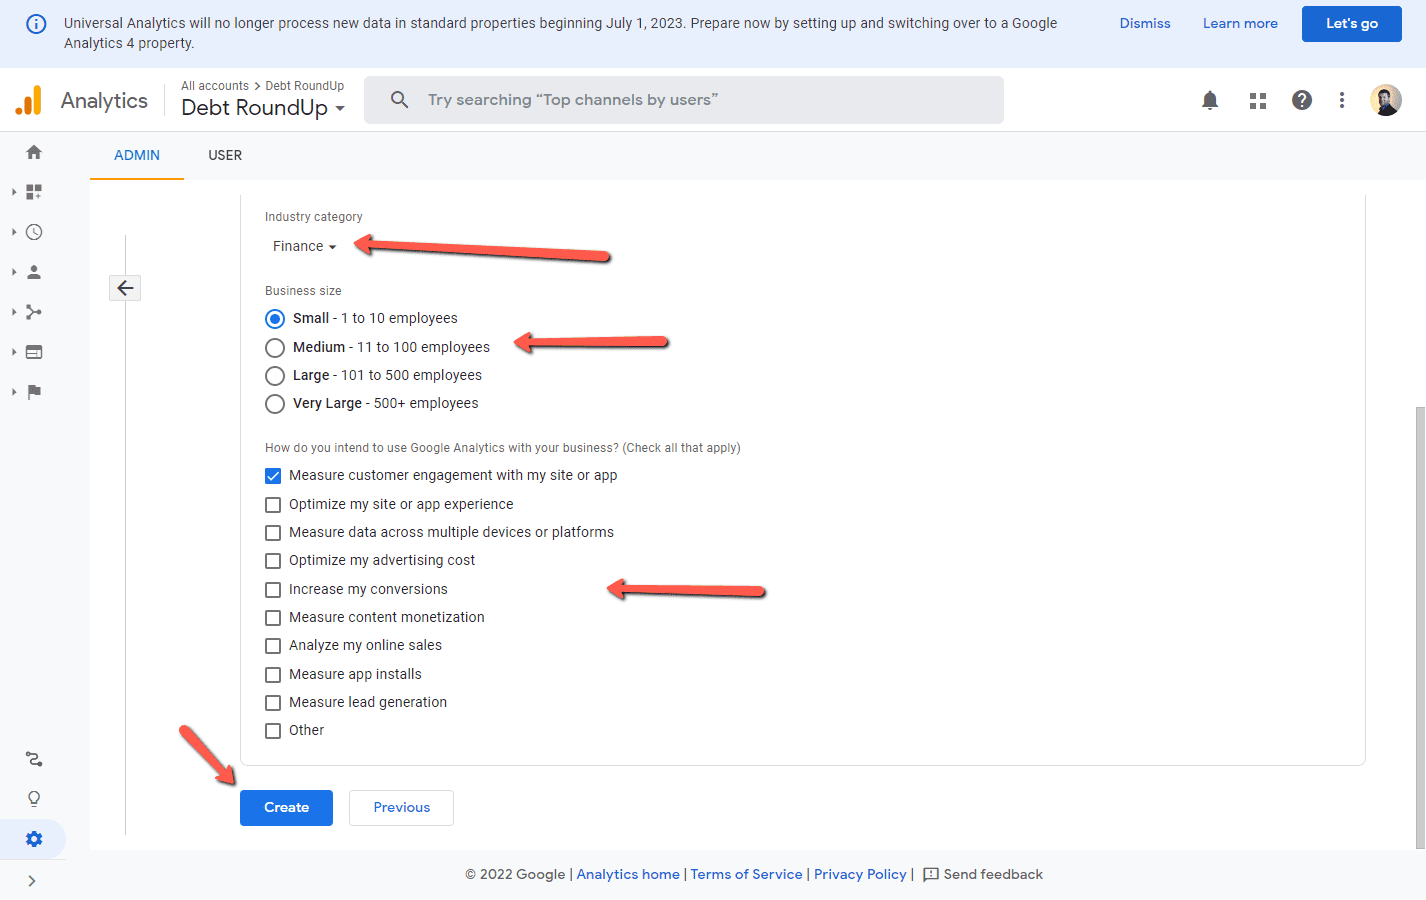This screenshot has width=1426, height=900.
Task: Expand Audience section arrow in sidebar
Action: tap(14, 272)
